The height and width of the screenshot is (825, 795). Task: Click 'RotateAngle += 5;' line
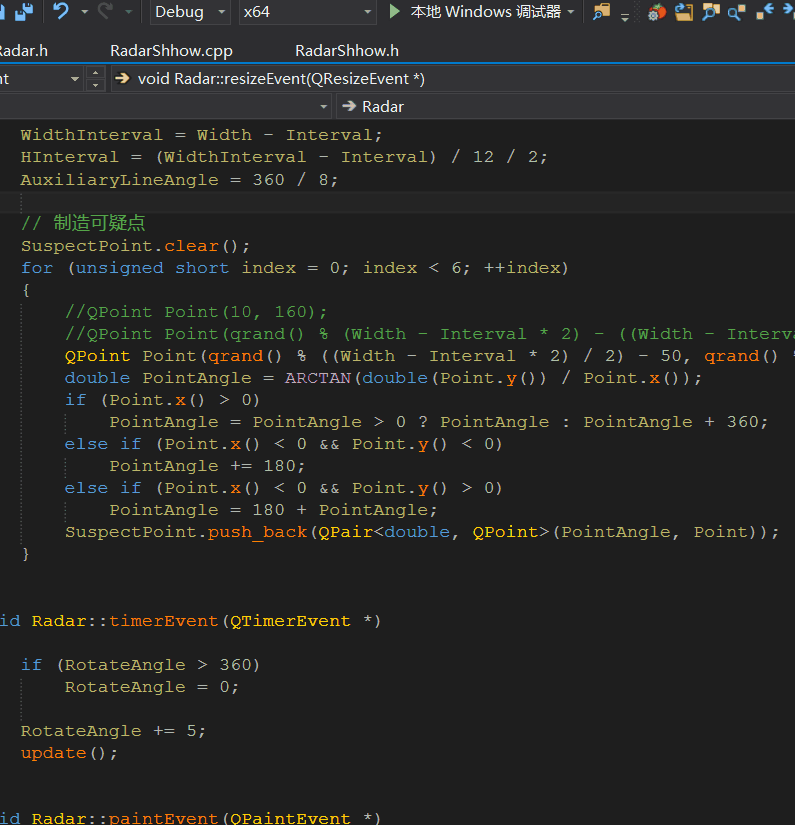click(113, 731)
